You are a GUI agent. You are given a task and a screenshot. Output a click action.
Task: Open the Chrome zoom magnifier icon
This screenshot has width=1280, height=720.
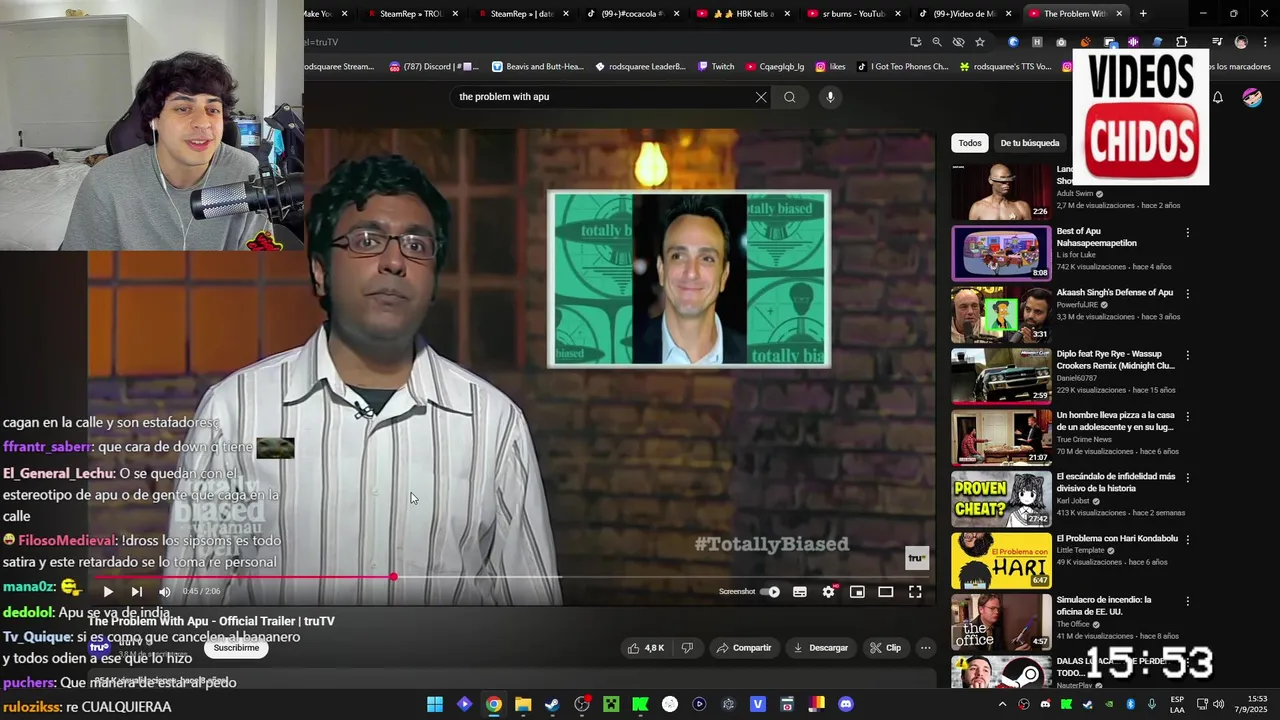[x=937, y=42]
